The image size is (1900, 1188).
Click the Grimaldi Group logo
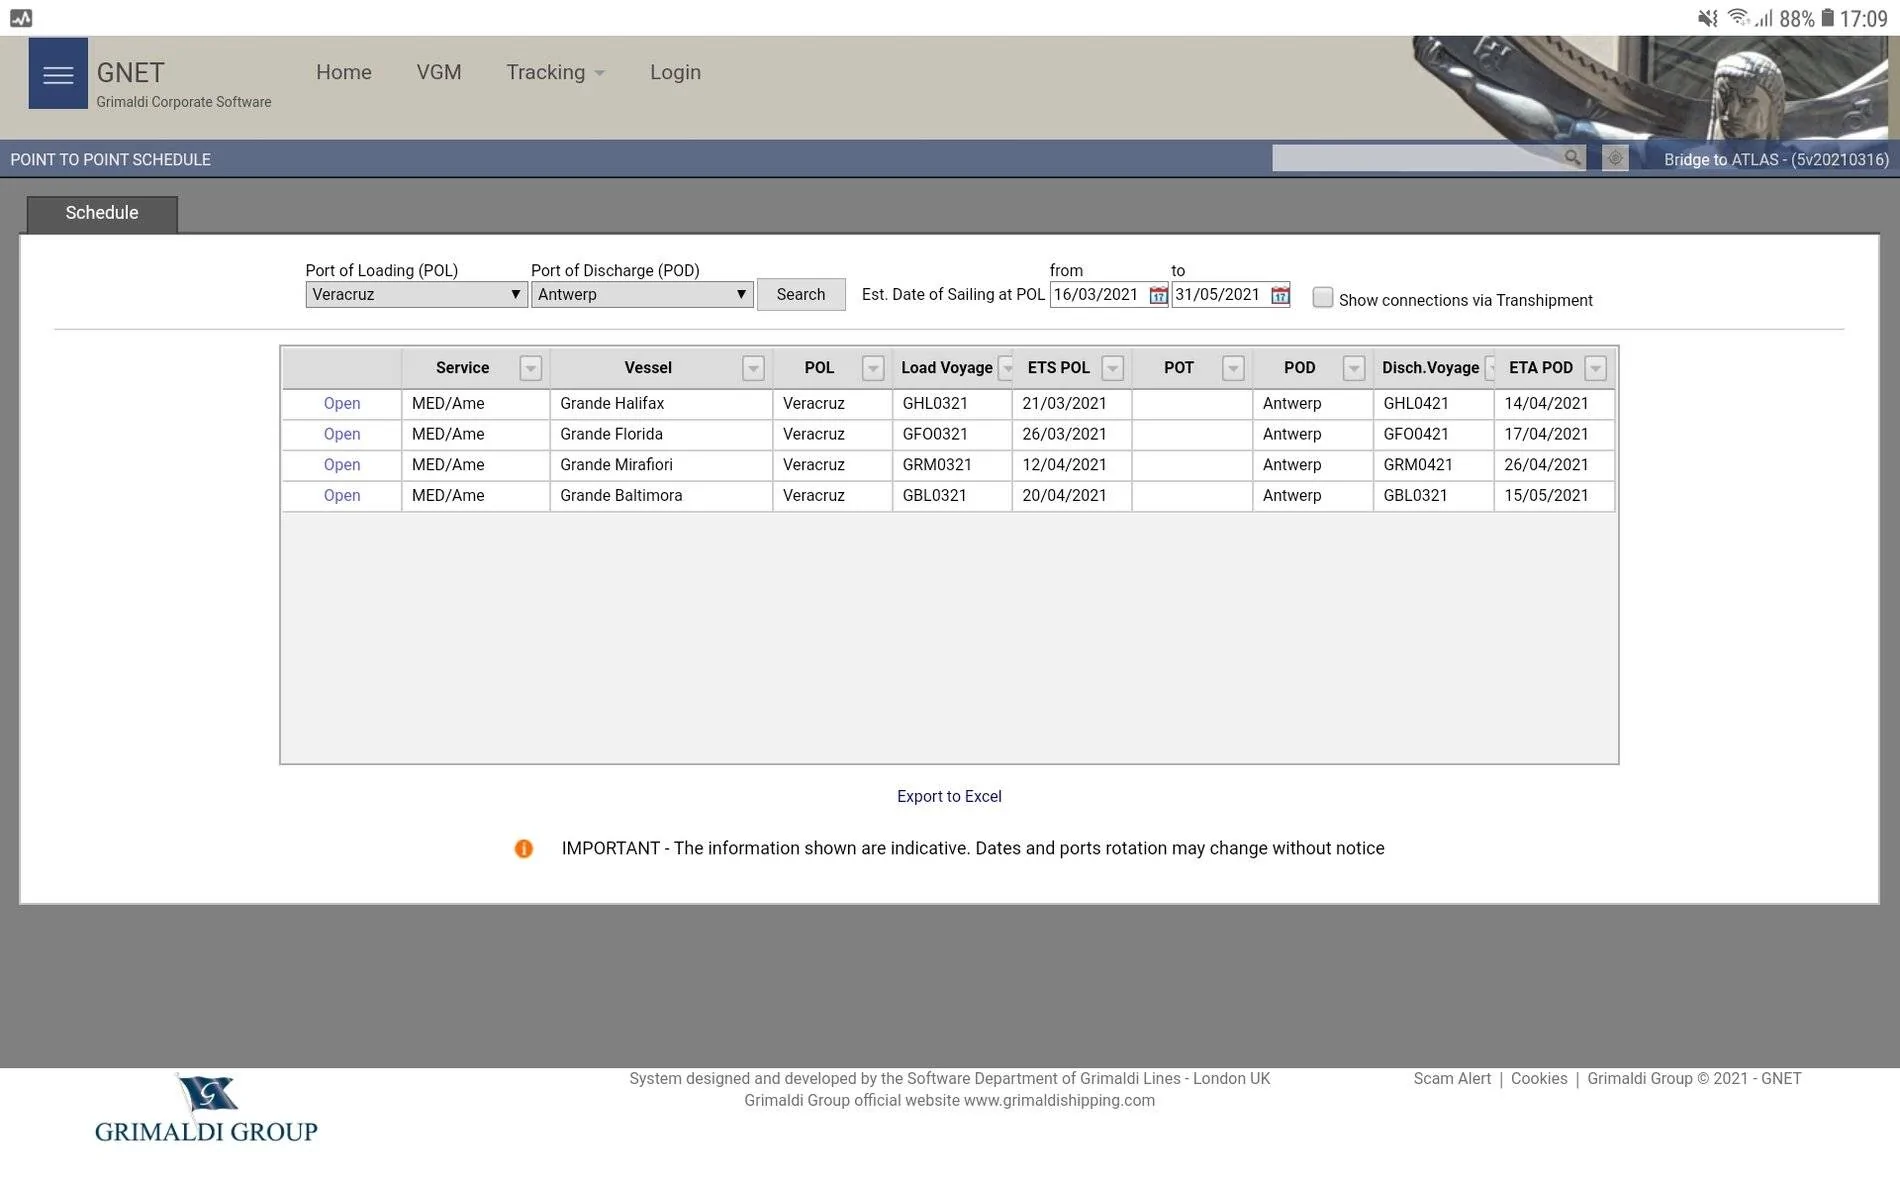pyautogui.click(x=206, y=1109)
